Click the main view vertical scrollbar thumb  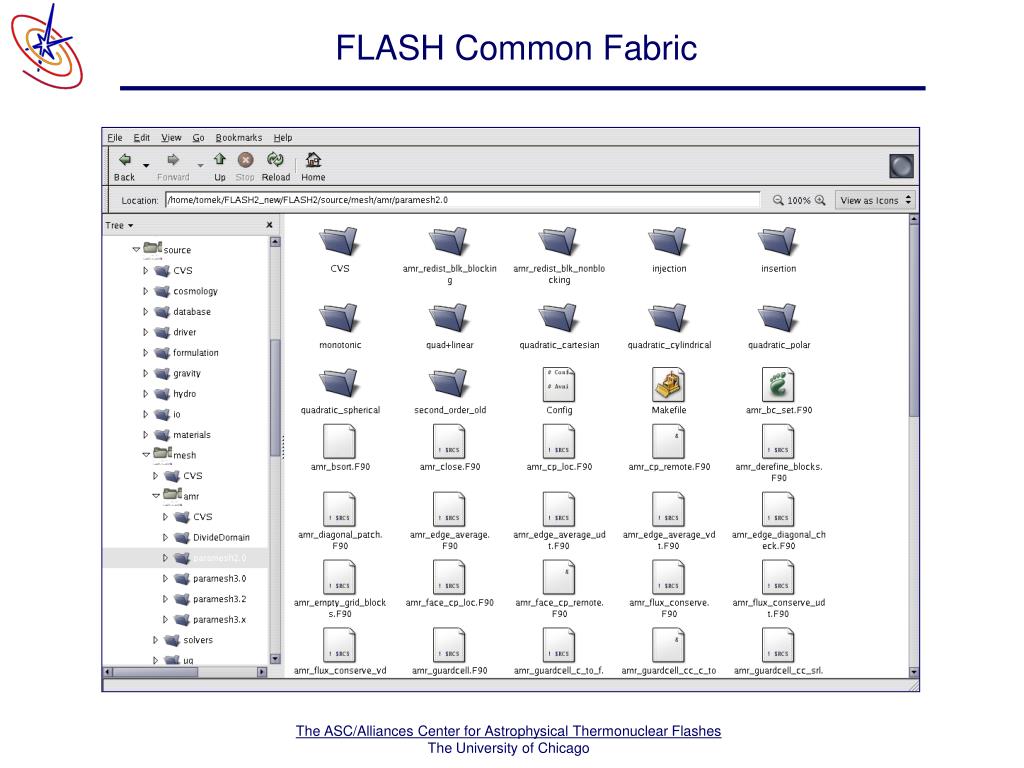914,320
